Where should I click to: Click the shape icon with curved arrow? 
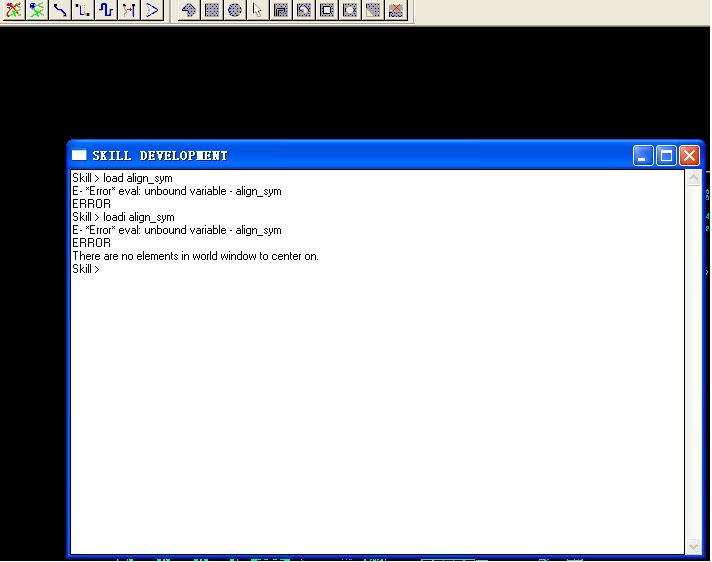304,10
